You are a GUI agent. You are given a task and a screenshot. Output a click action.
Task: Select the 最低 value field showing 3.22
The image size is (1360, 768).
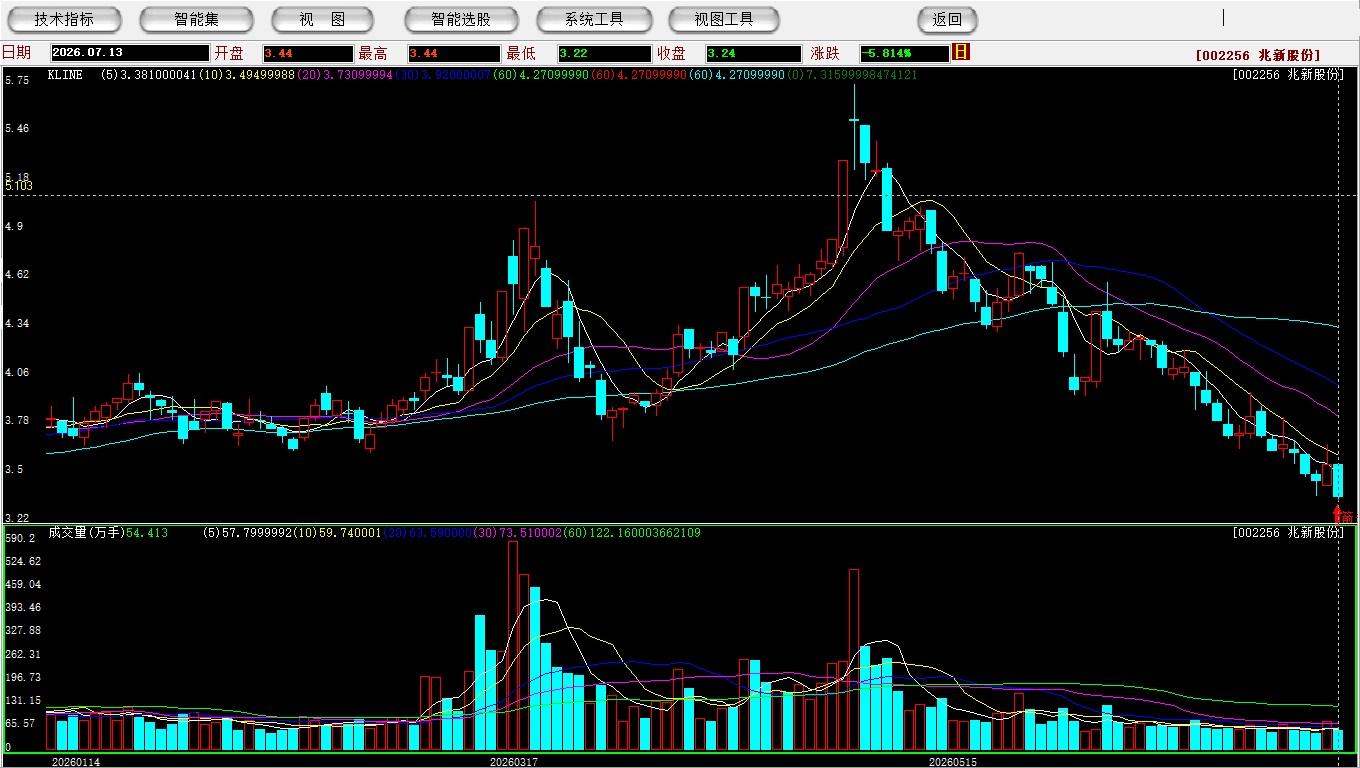pos(604,53)
